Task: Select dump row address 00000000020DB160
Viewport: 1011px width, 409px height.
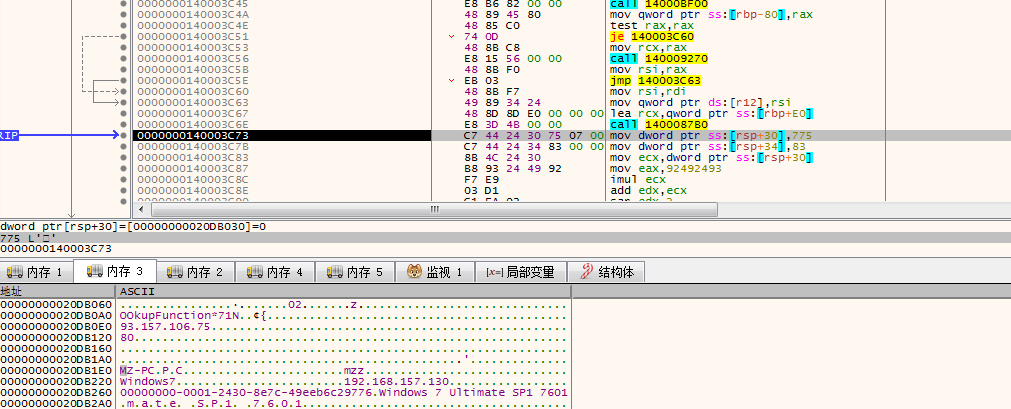Action: point(57,348)
